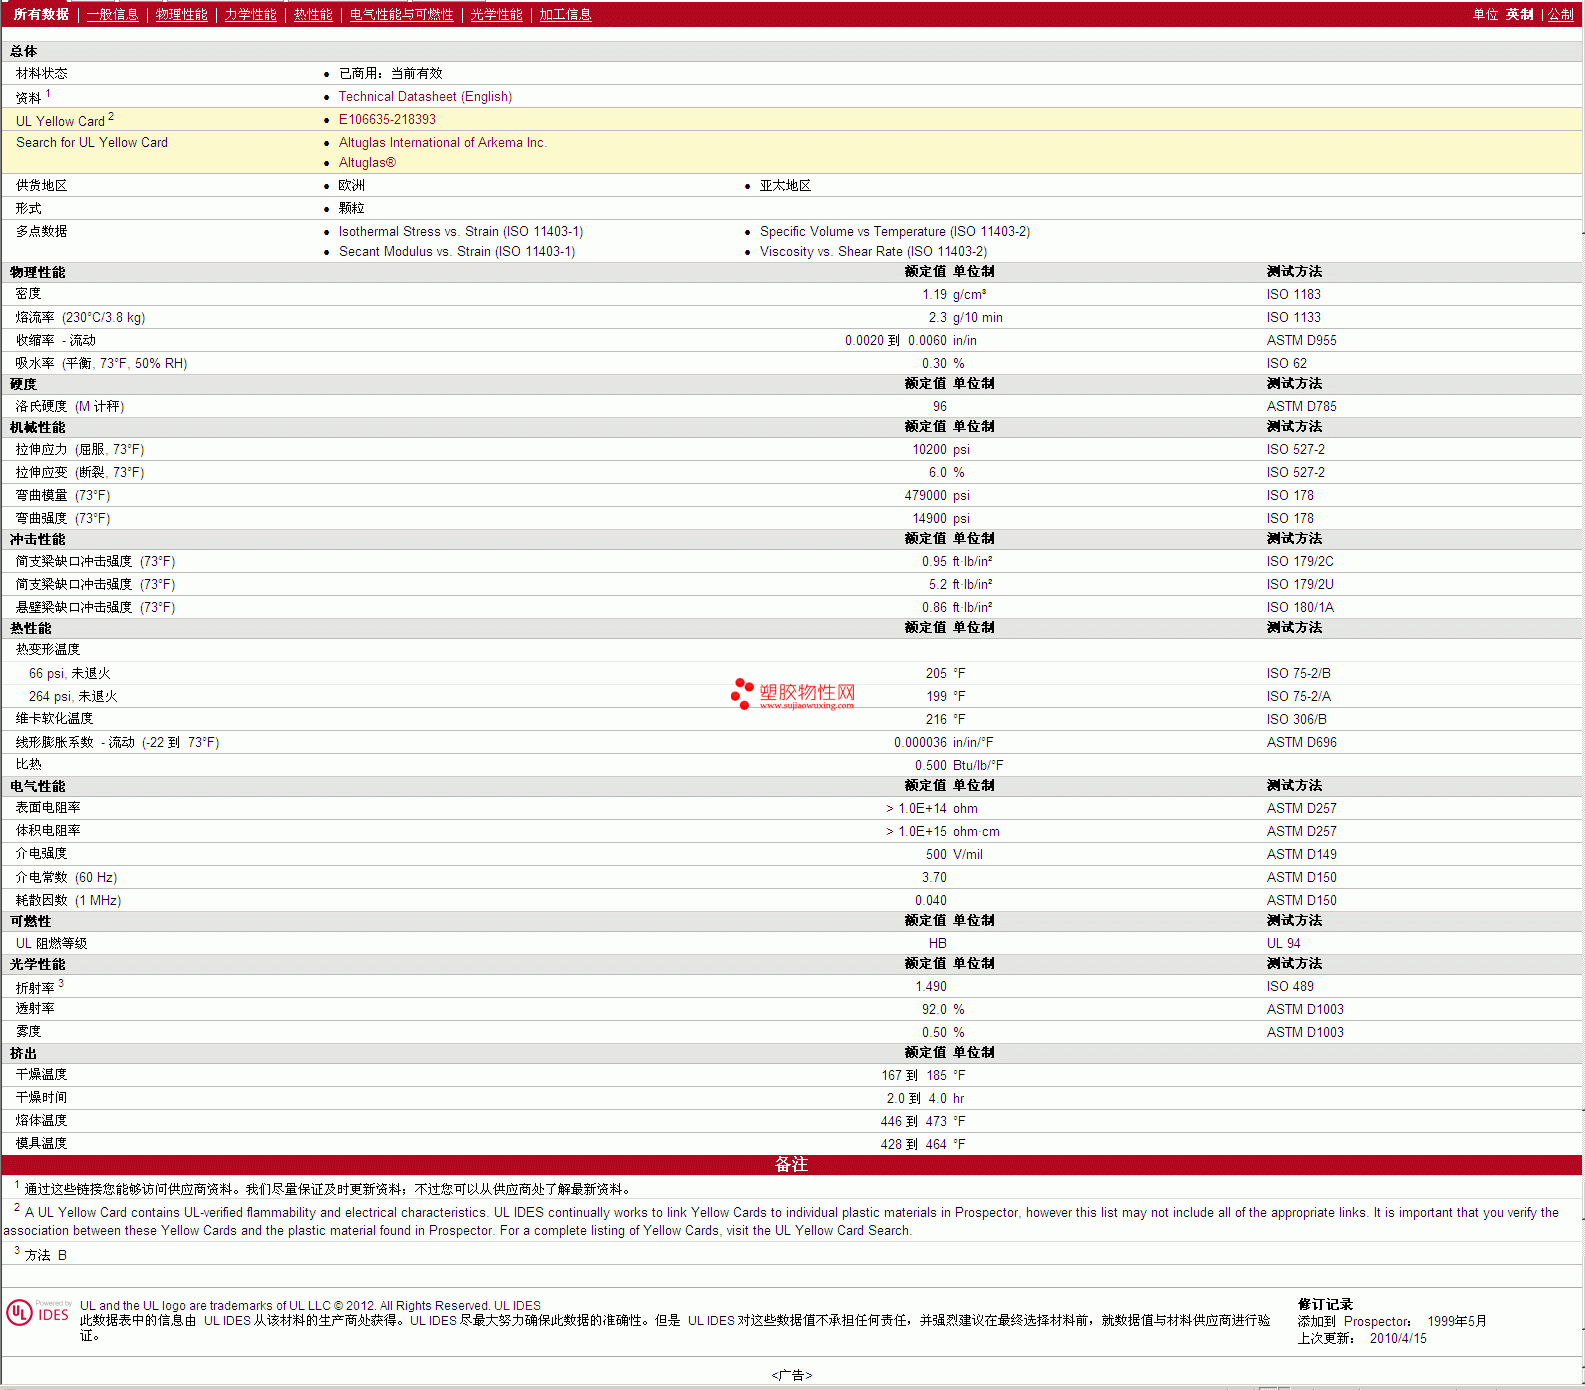Open the 一般信息 tab
The image size is (1585, 1390).
pos(113,14)
